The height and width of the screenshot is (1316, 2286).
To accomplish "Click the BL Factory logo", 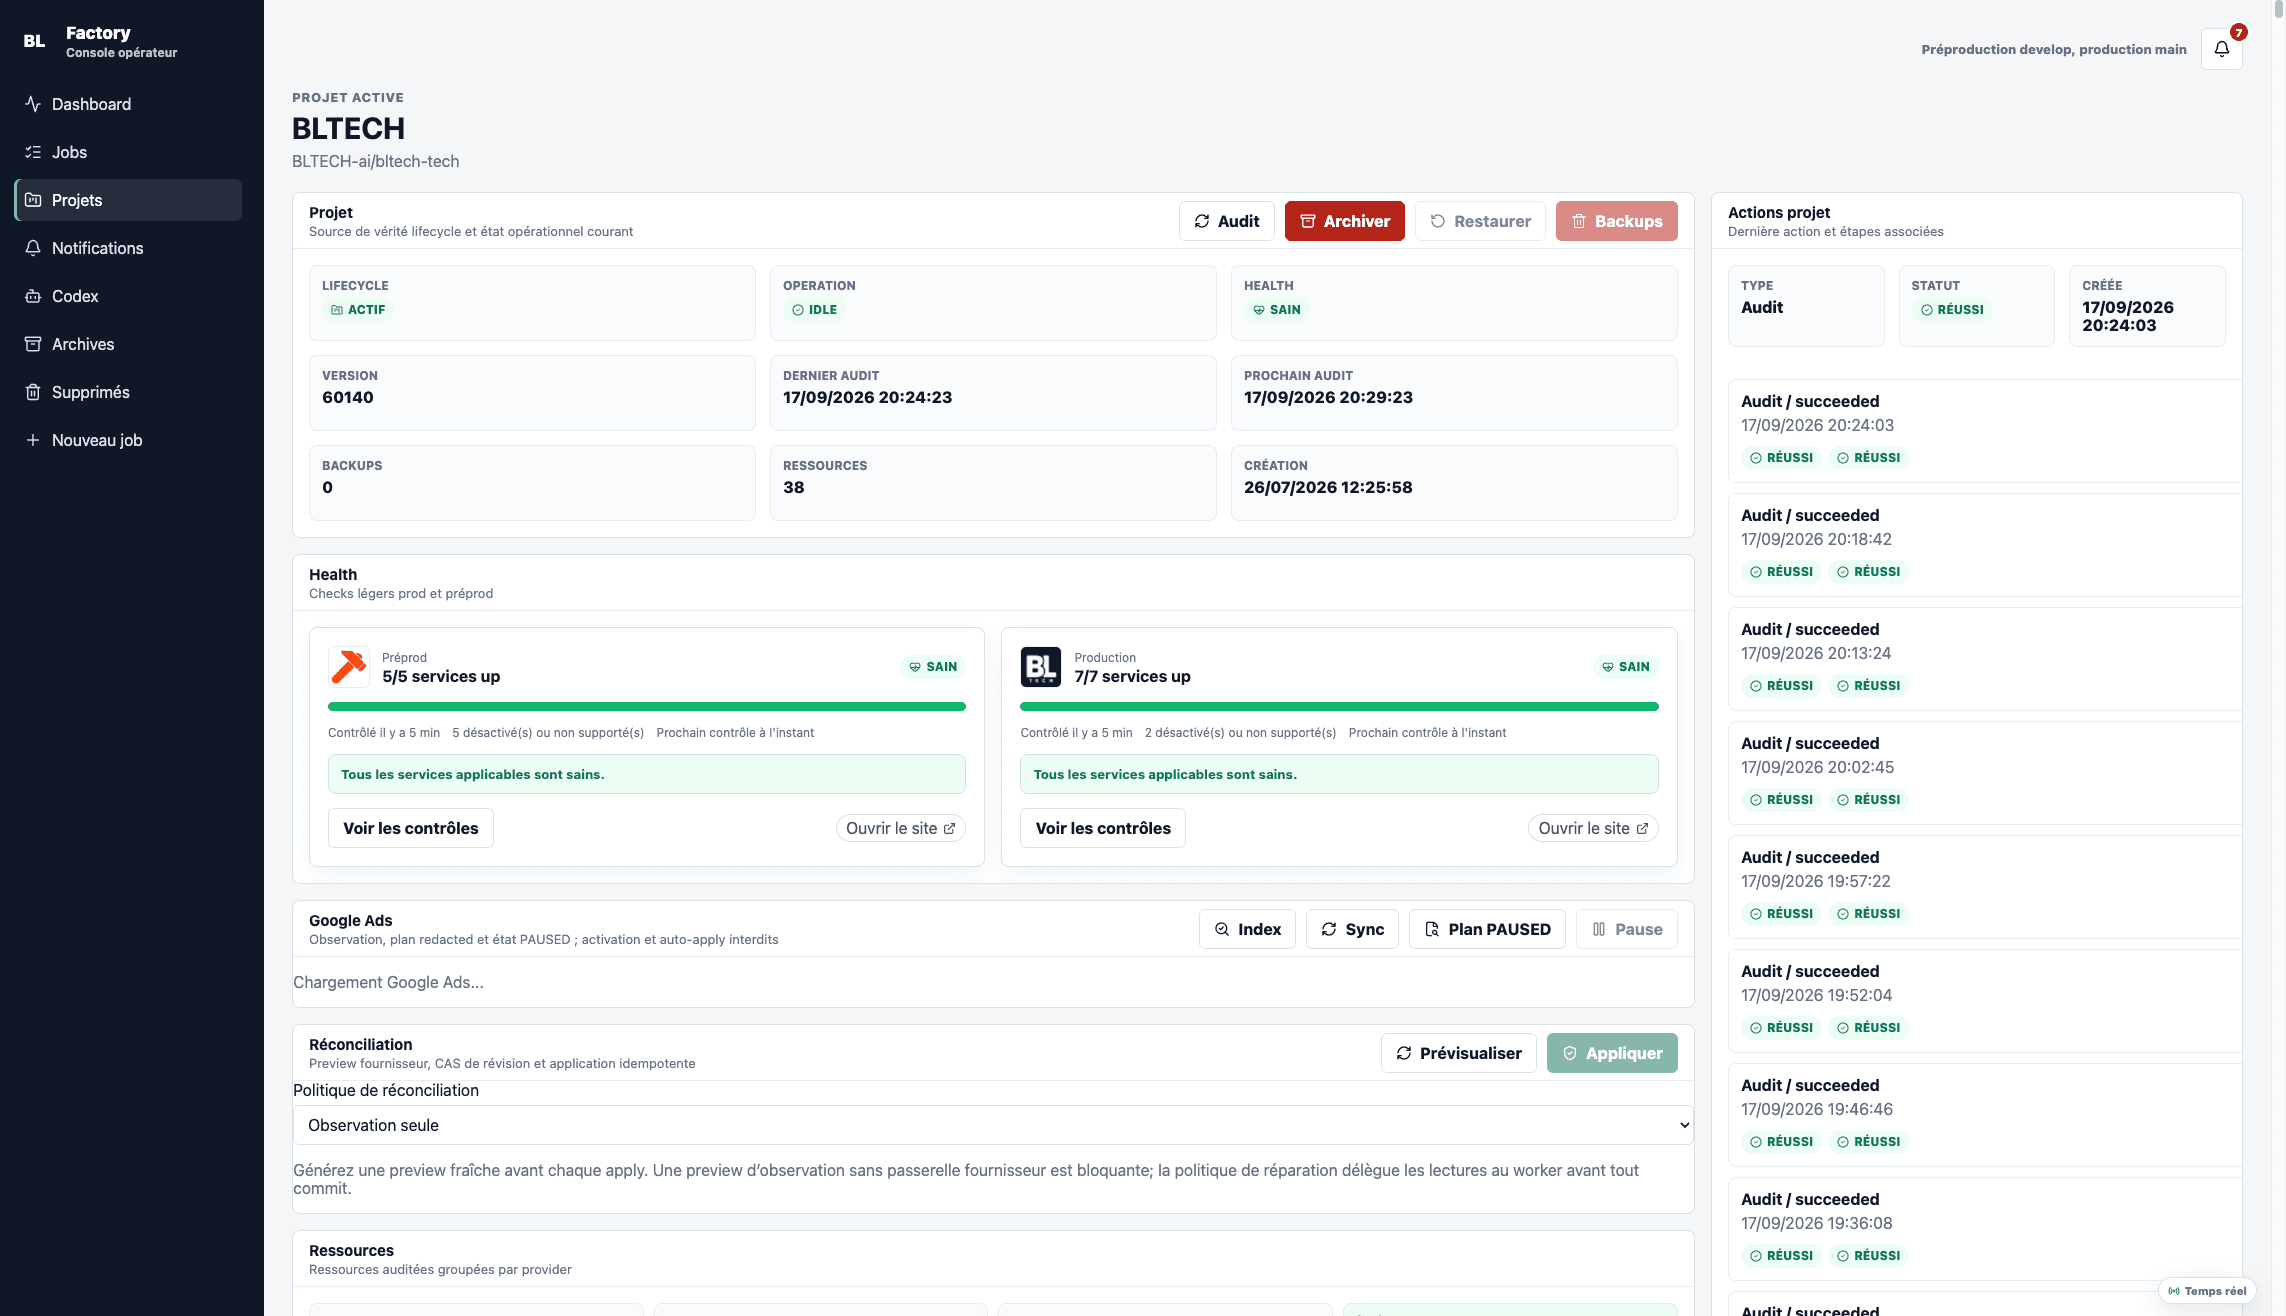I will (34, 41).
